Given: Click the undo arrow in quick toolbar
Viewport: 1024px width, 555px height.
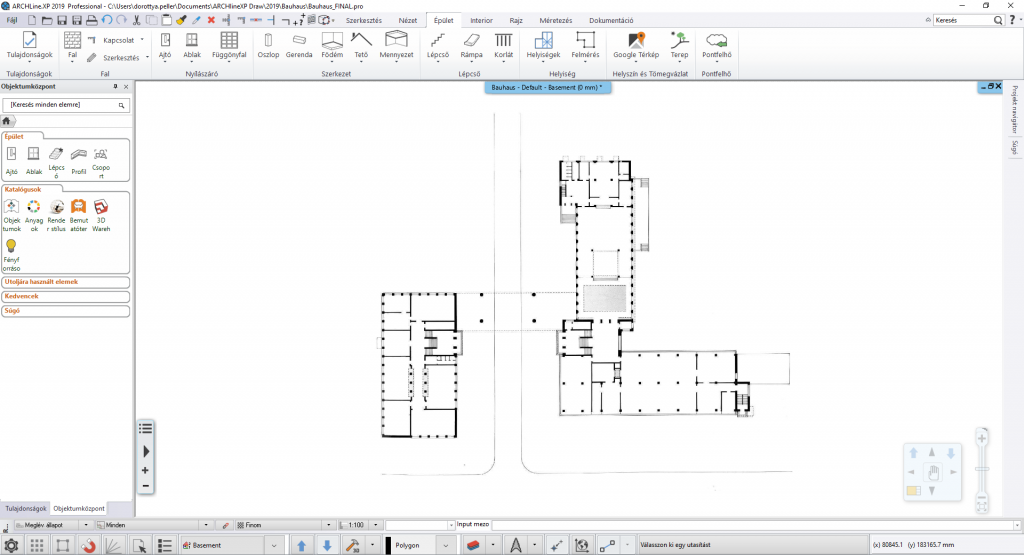Looking at the screenshot, I should (x=107, y=20).
